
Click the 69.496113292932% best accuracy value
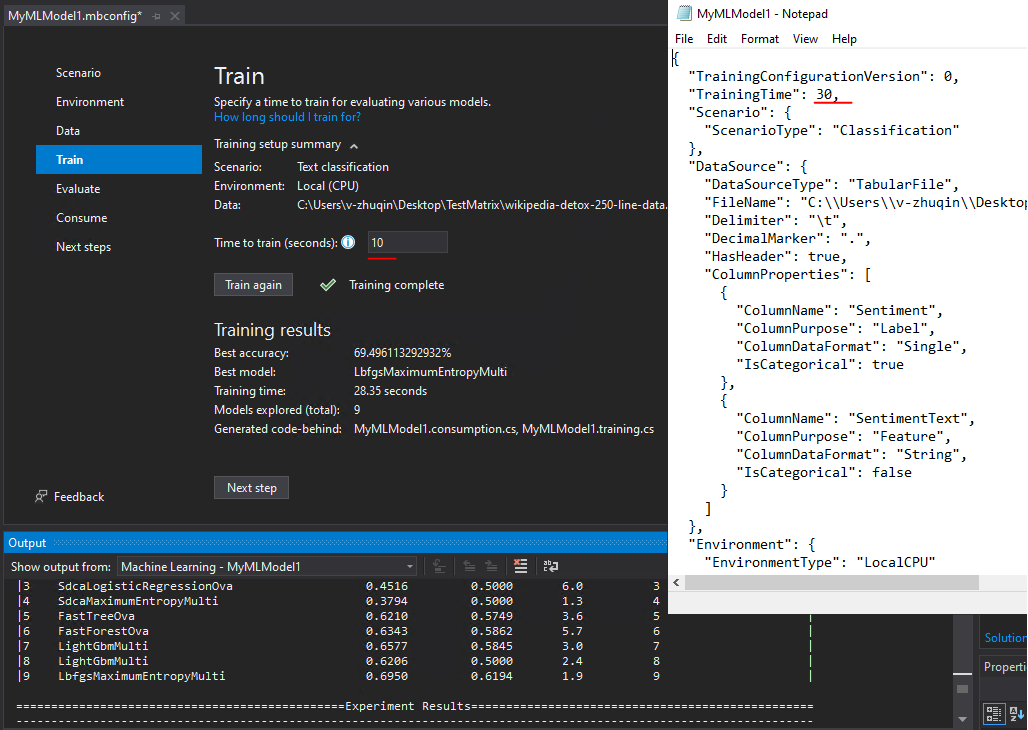(x=403, y=353)
